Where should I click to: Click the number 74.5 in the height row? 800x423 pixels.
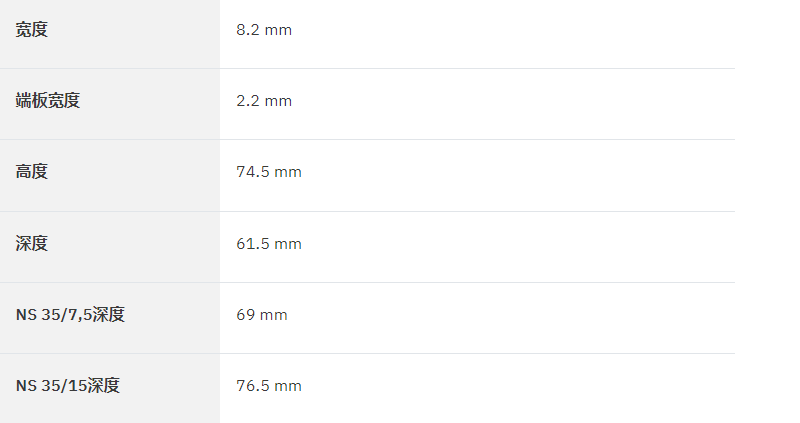pos(253,171)
